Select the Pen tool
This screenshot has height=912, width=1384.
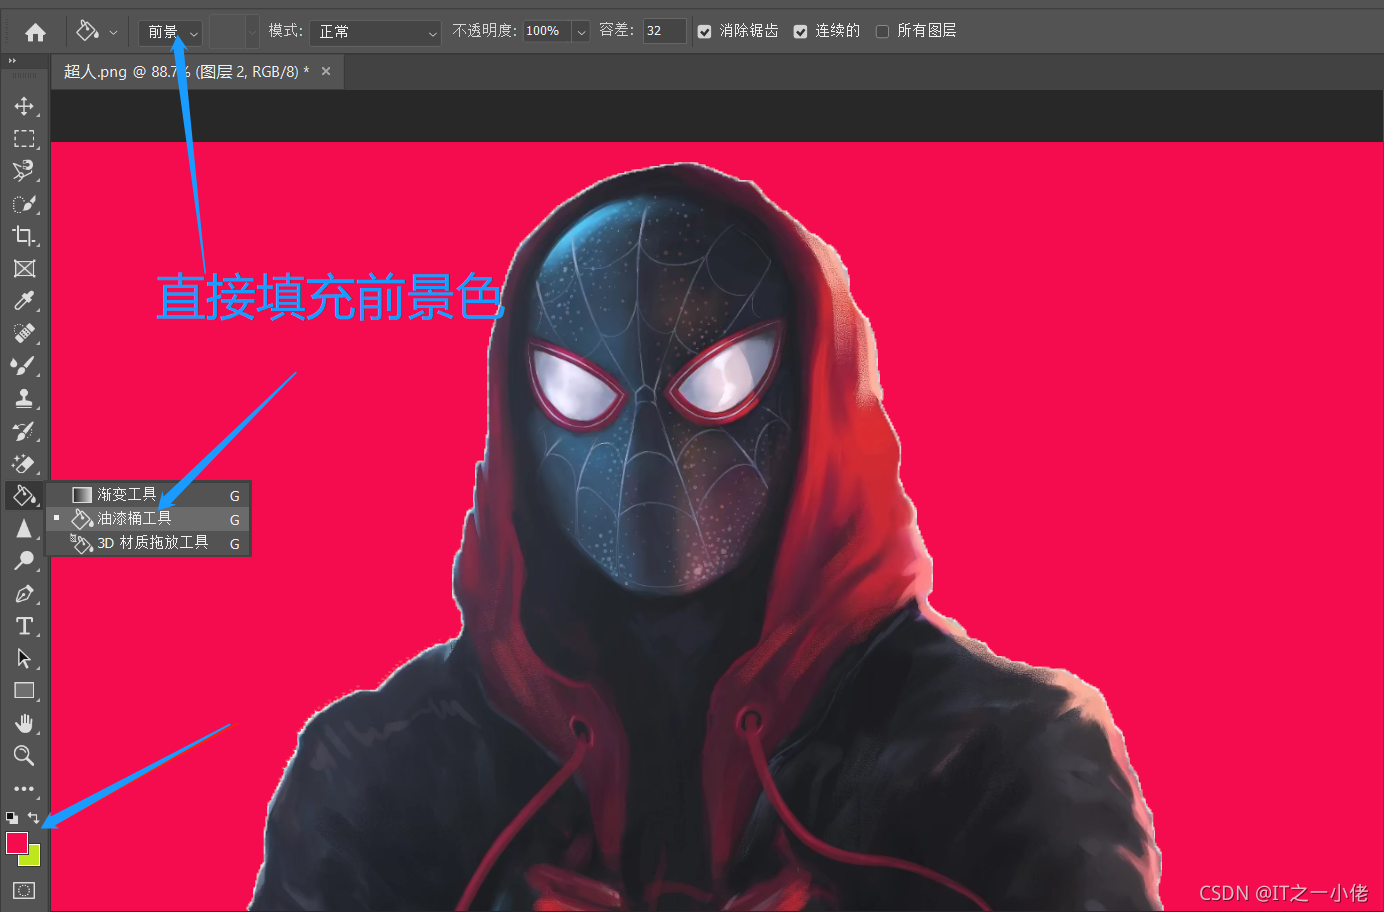pyautogui.click(x=24, y=594)
